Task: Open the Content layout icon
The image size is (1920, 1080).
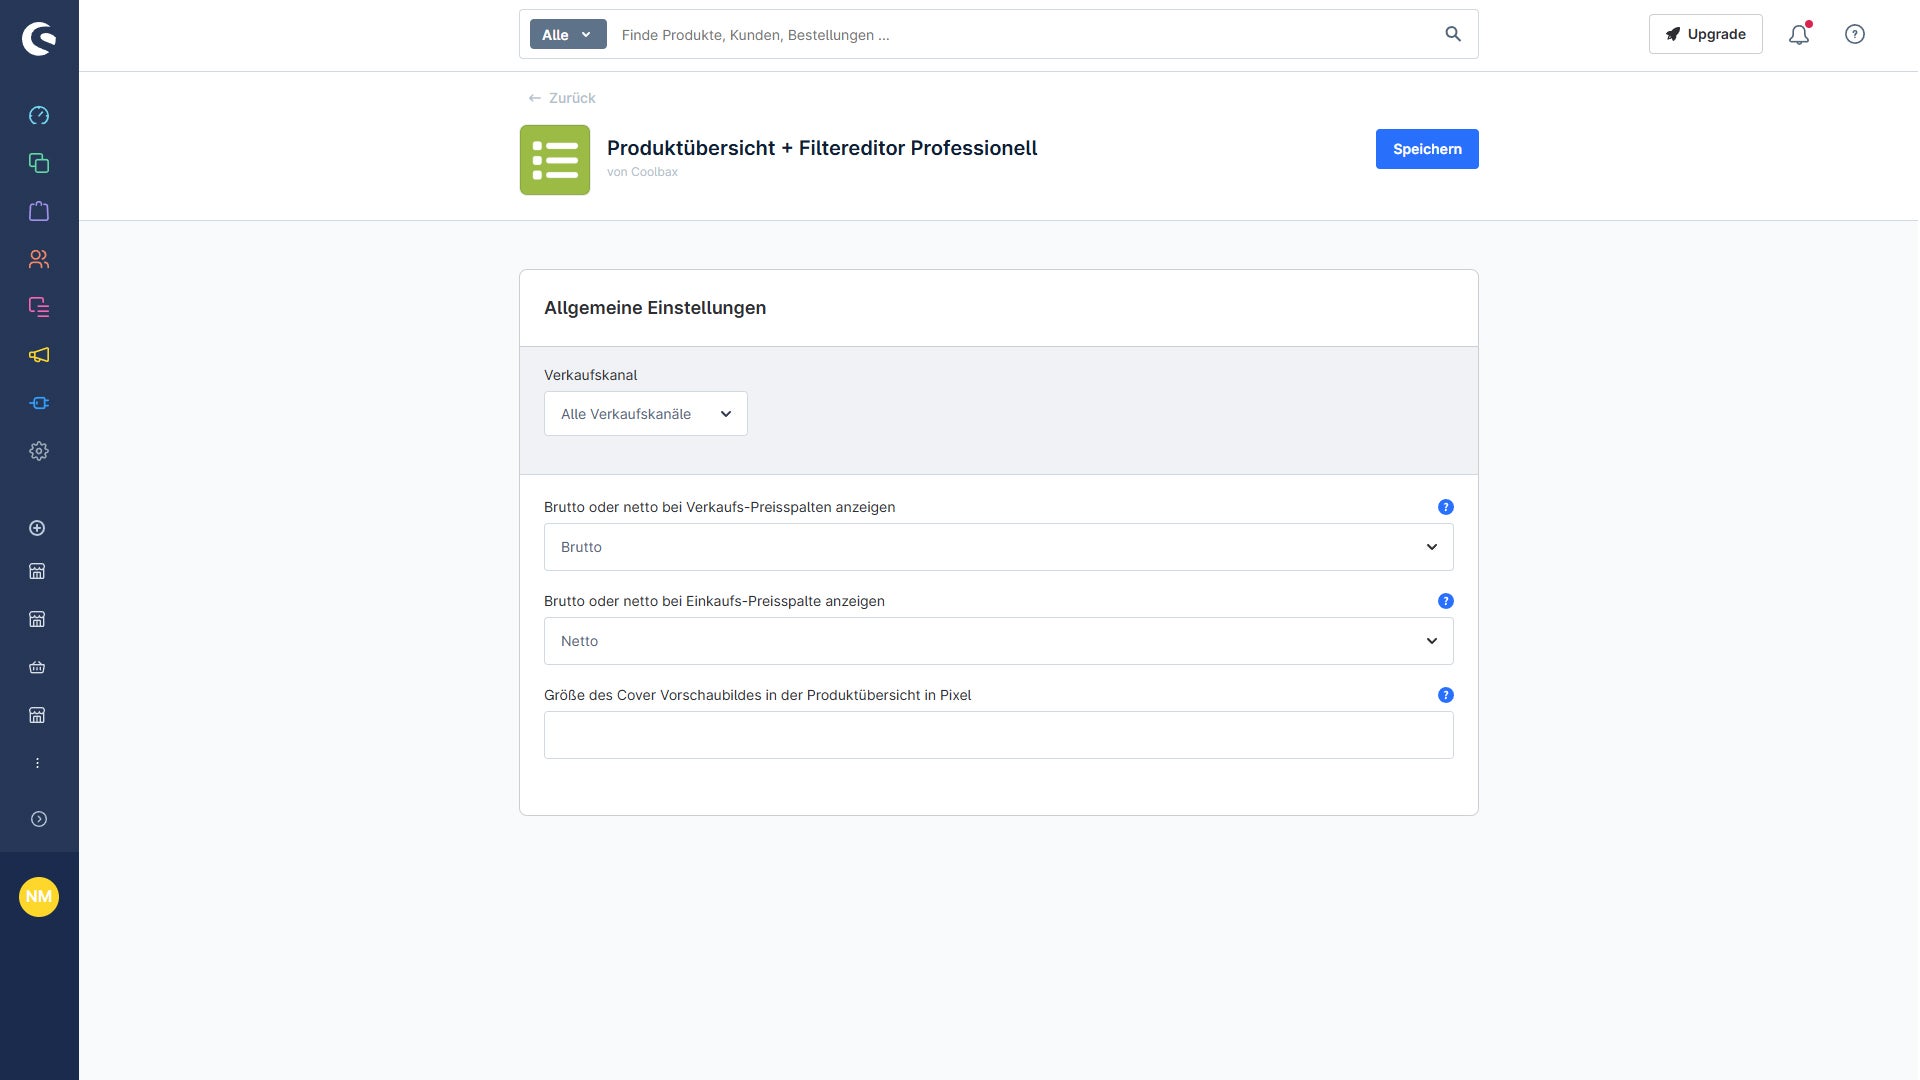Action: (39, 307)
